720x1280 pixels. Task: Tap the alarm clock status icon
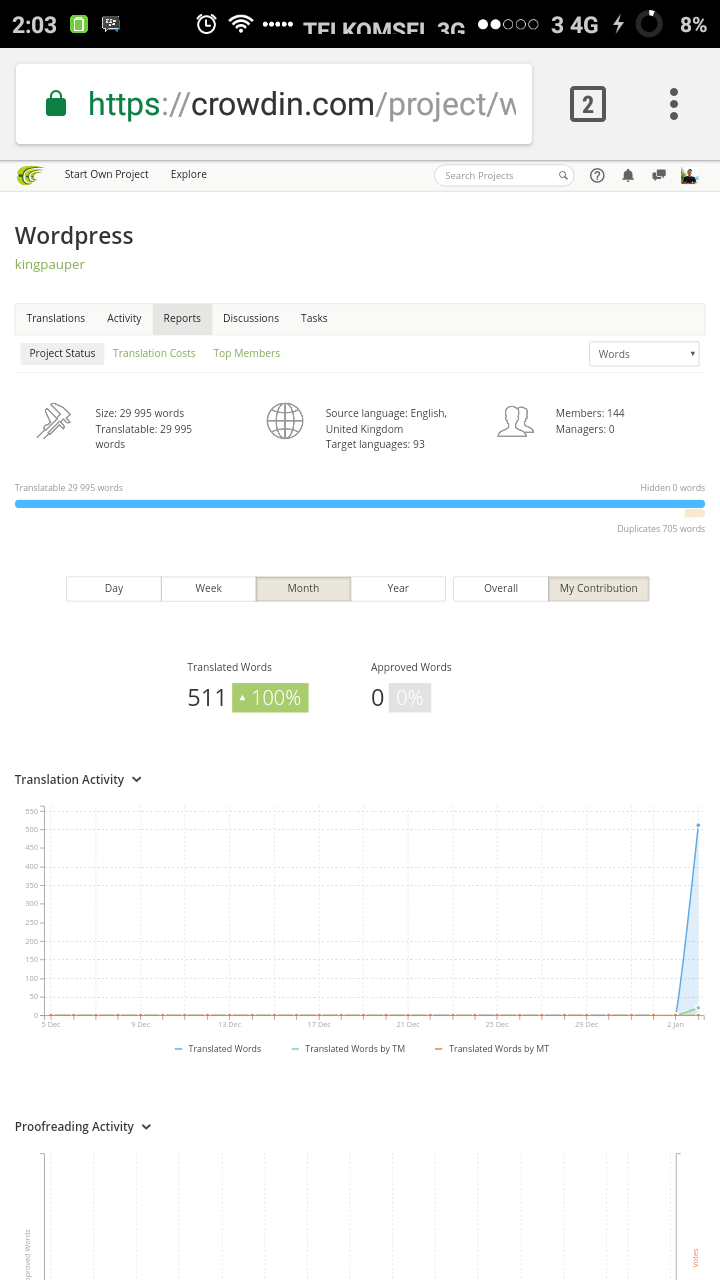point(206,24)
